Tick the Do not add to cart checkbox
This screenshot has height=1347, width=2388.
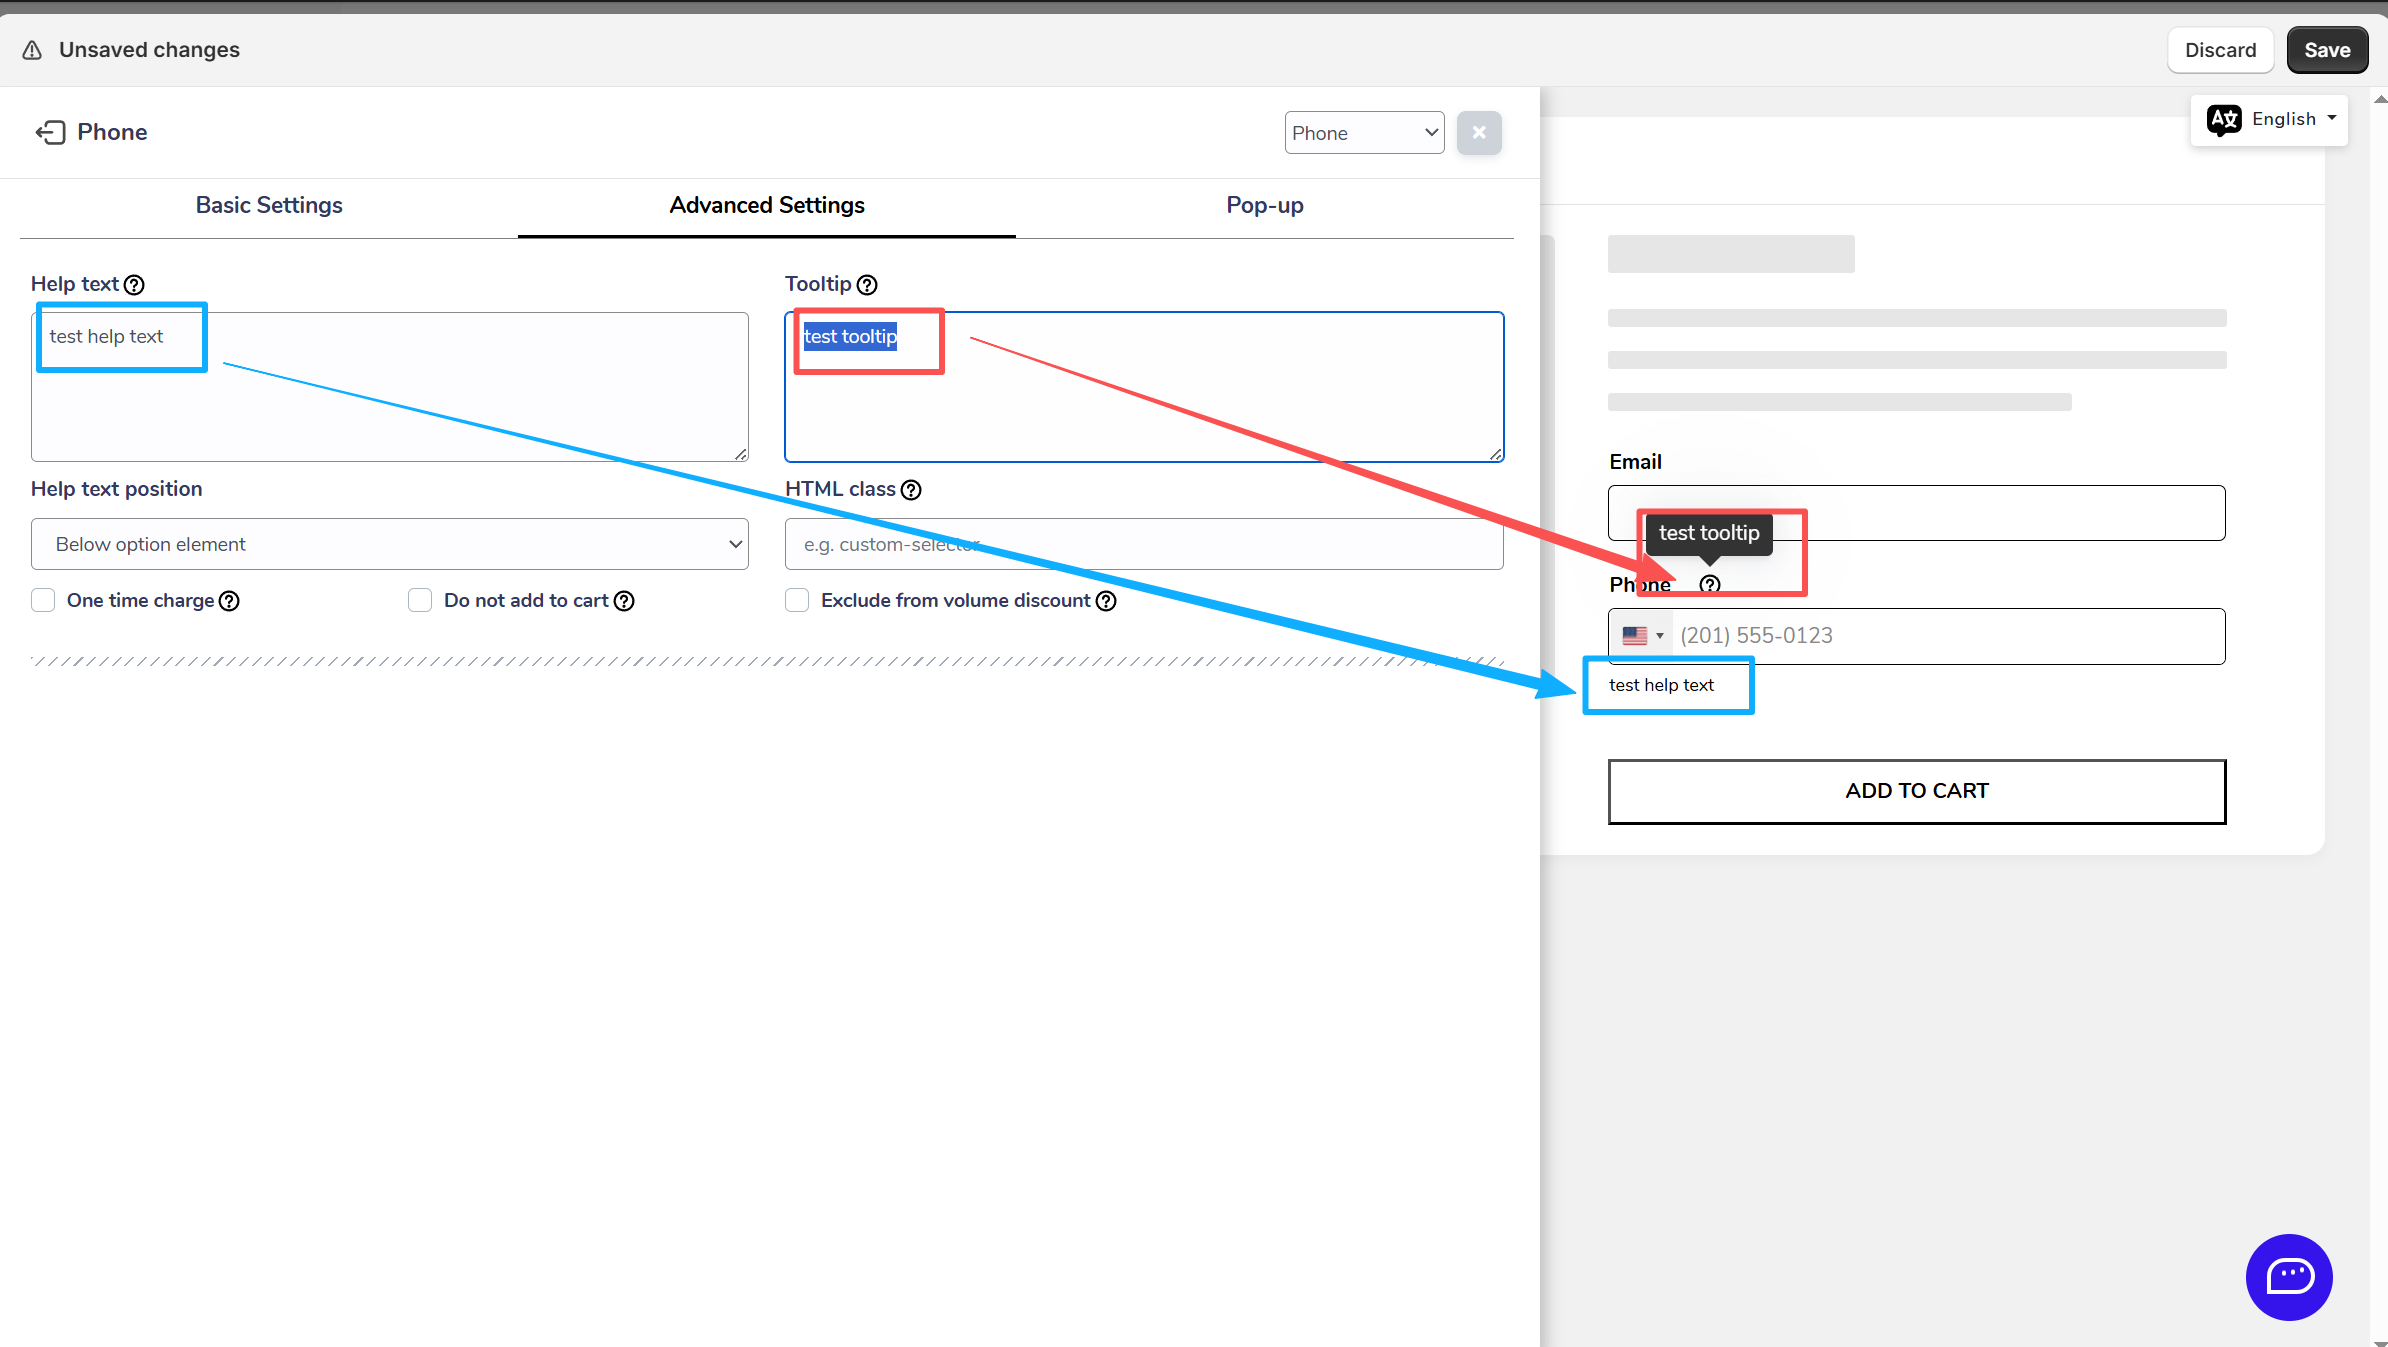click(x=420, y=600)
